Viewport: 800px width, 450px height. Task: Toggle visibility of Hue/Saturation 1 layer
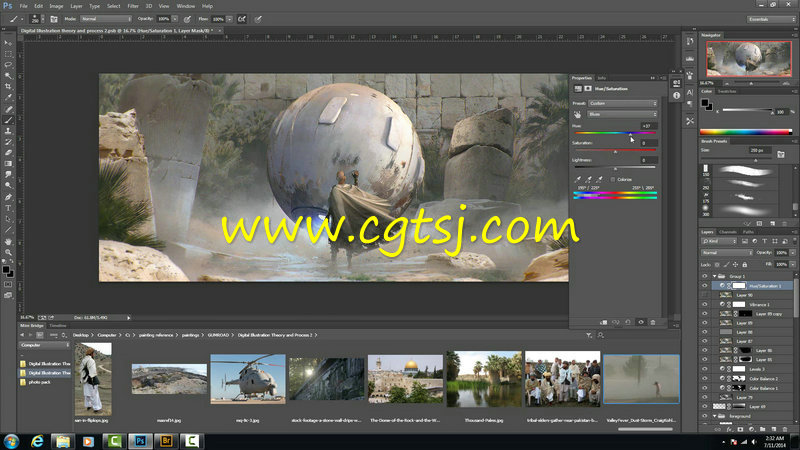[x=705, y=286]
